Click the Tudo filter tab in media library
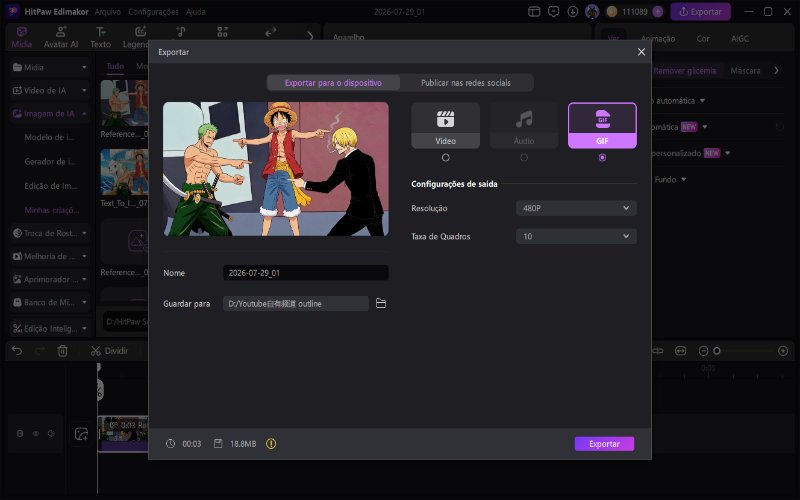 115,66
